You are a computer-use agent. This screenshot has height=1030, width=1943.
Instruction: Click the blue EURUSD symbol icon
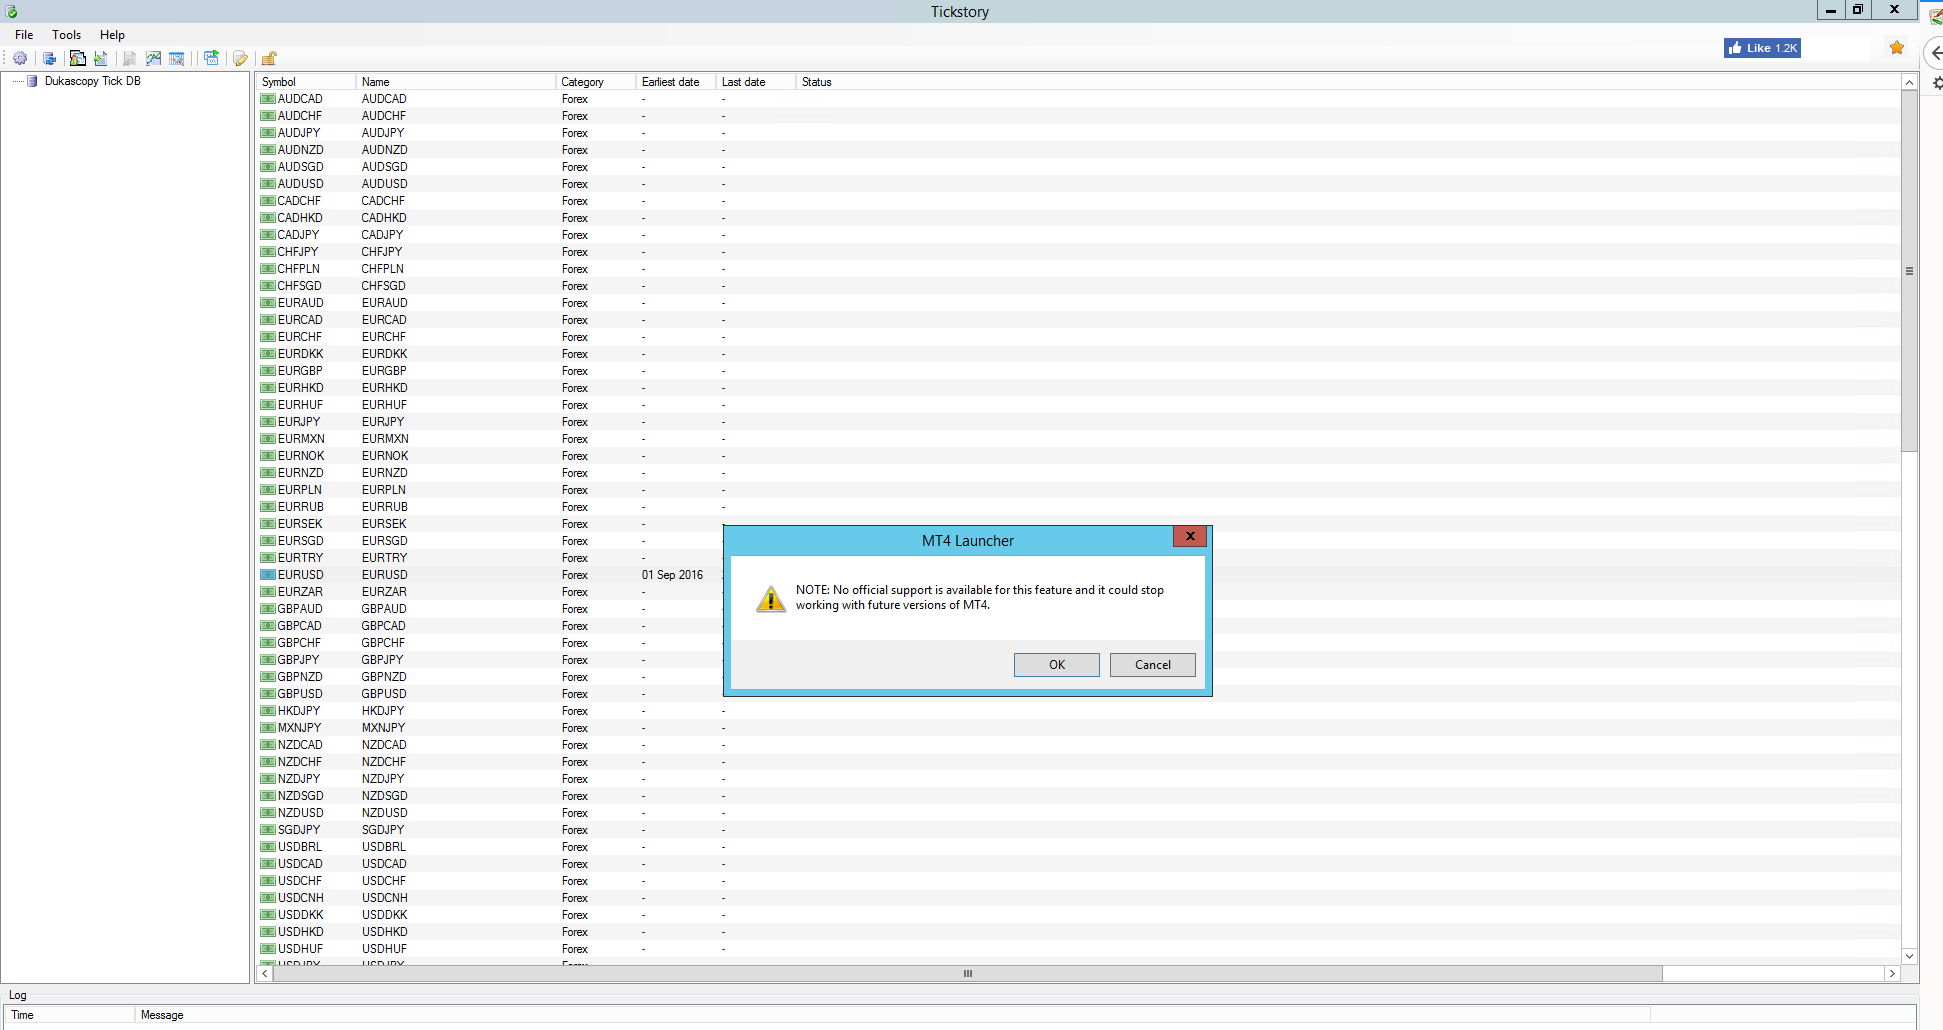(268, 575)
